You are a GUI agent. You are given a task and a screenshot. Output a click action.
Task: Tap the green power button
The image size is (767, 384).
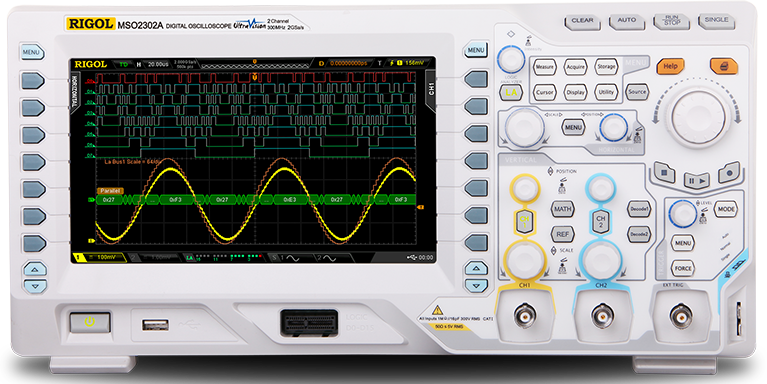point(90,322)
